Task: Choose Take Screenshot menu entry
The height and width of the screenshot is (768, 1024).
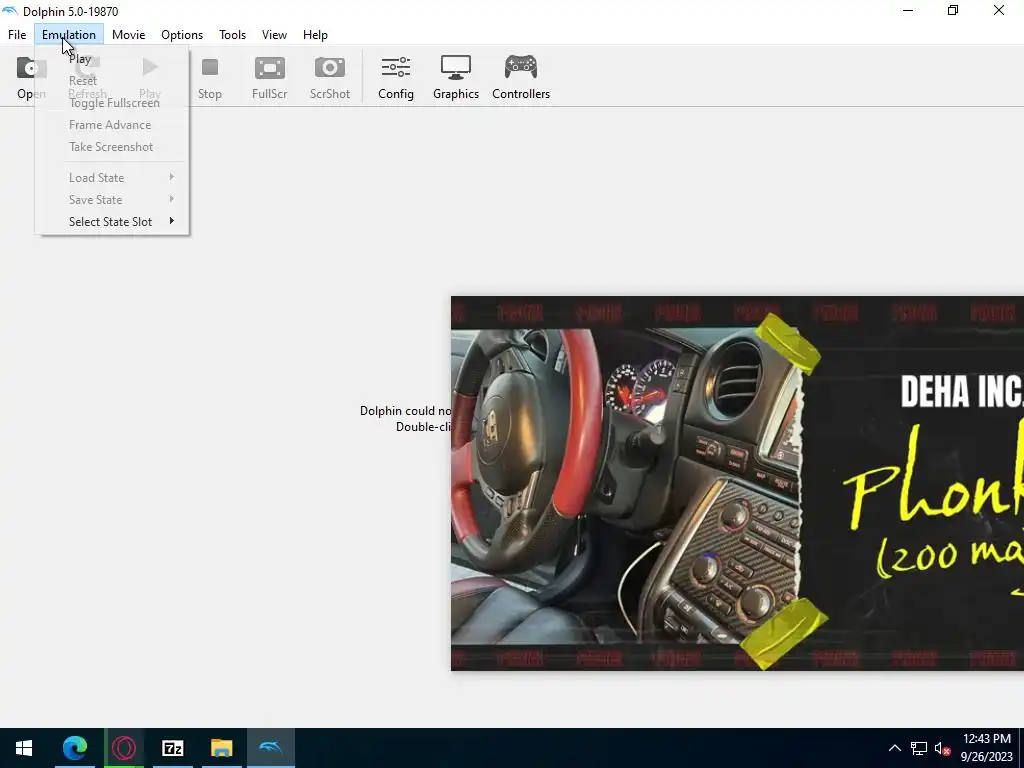Action: click(112, 147)
